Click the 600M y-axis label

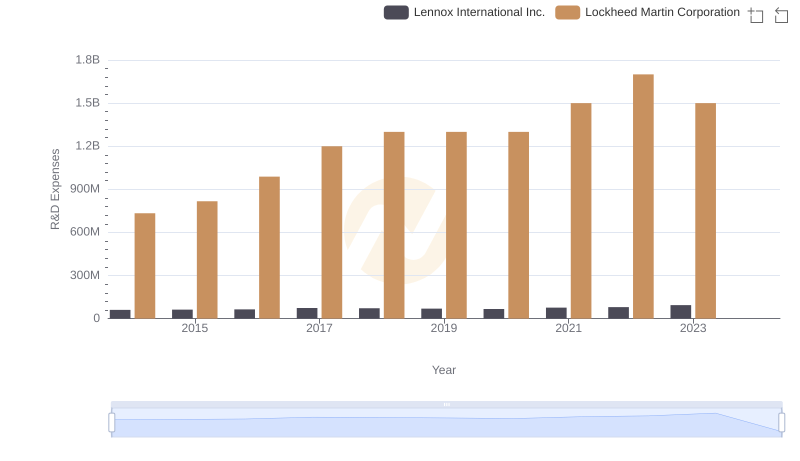point(85,232)
